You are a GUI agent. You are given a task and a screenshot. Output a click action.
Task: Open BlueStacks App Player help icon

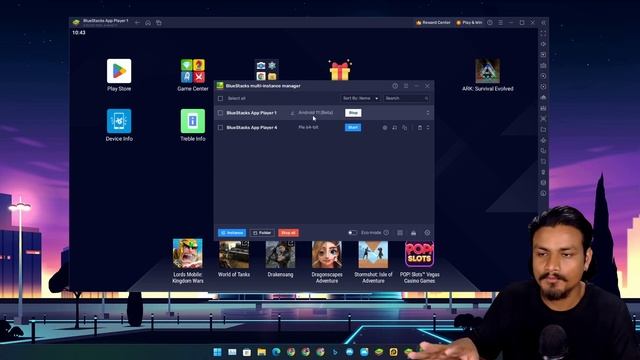point(490,23)
